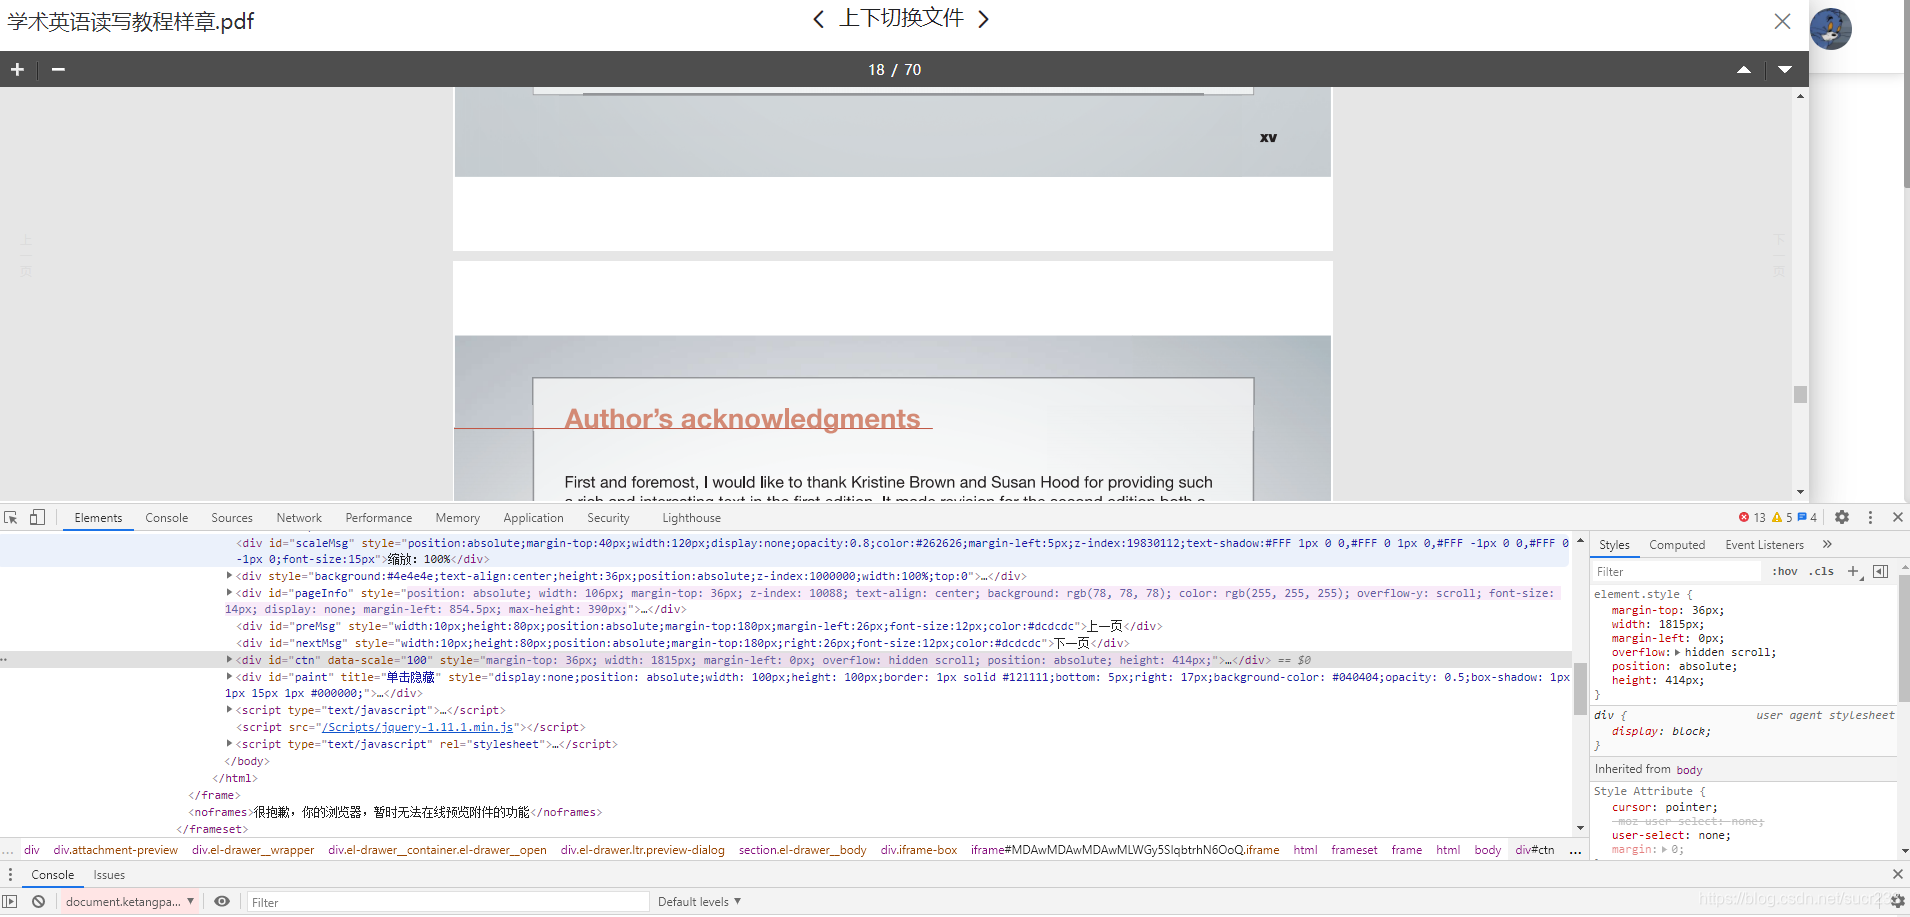Select div.iframe-box in breadcrumb
This screenshot has width=1910, height=917.
click(919, 849)
